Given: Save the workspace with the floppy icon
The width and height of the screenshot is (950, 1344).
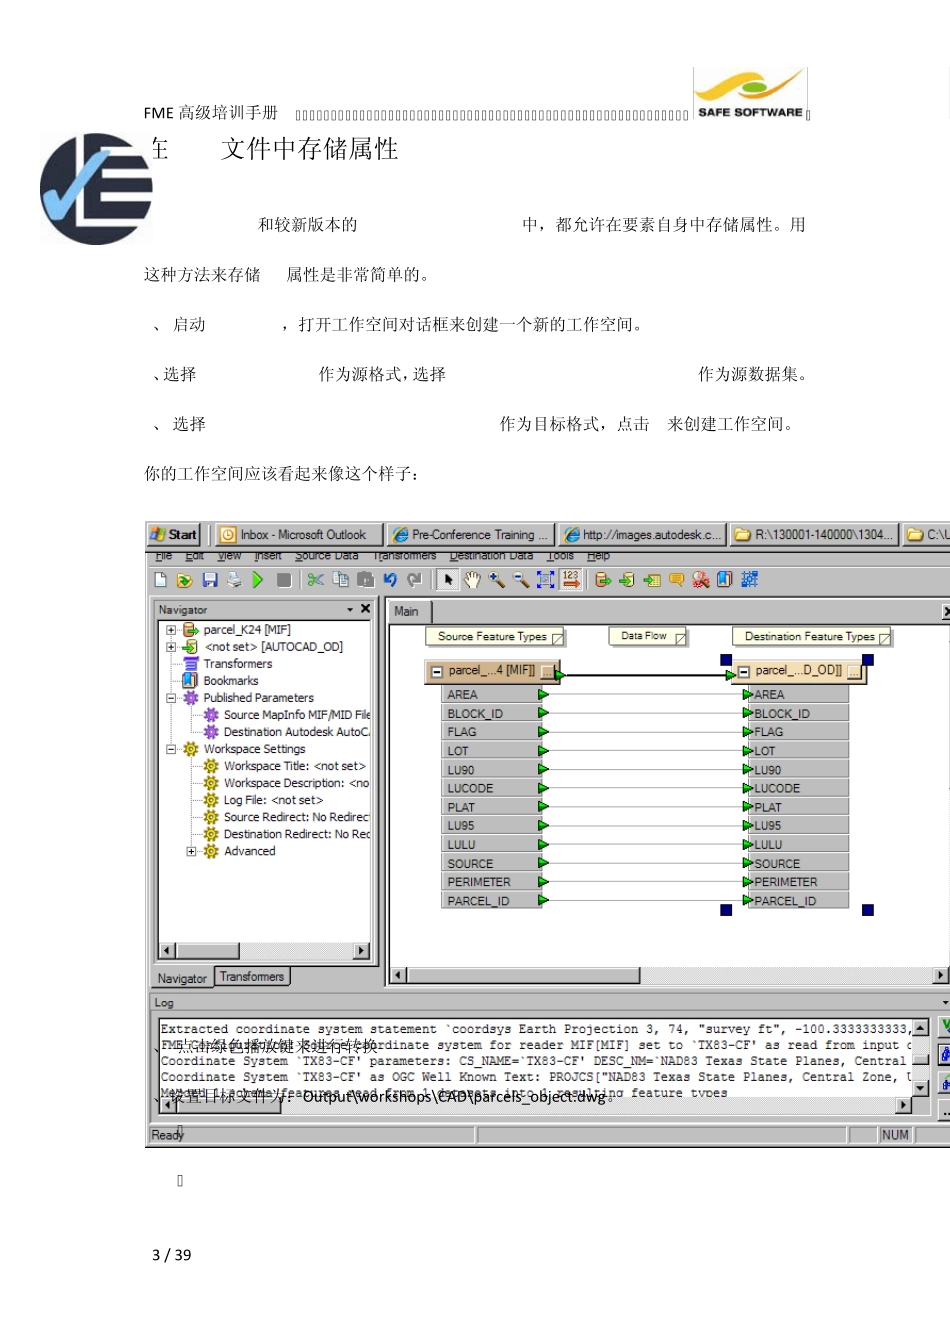Looking at the screenshot, I should point(210,580).
